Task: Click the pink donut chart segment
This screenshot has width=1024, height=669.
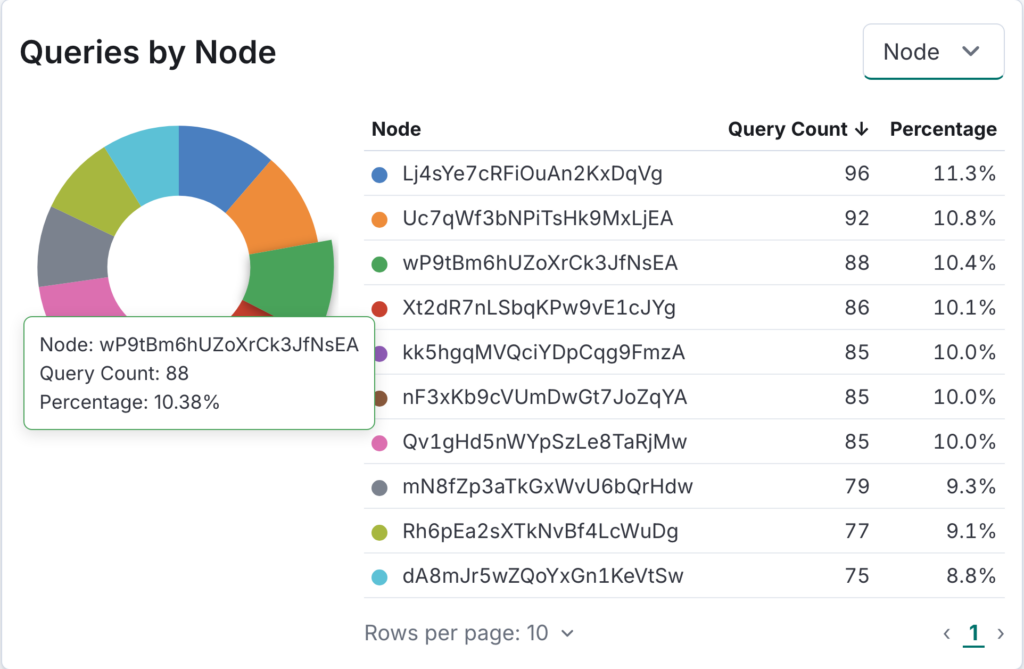Action: point(78,299)
